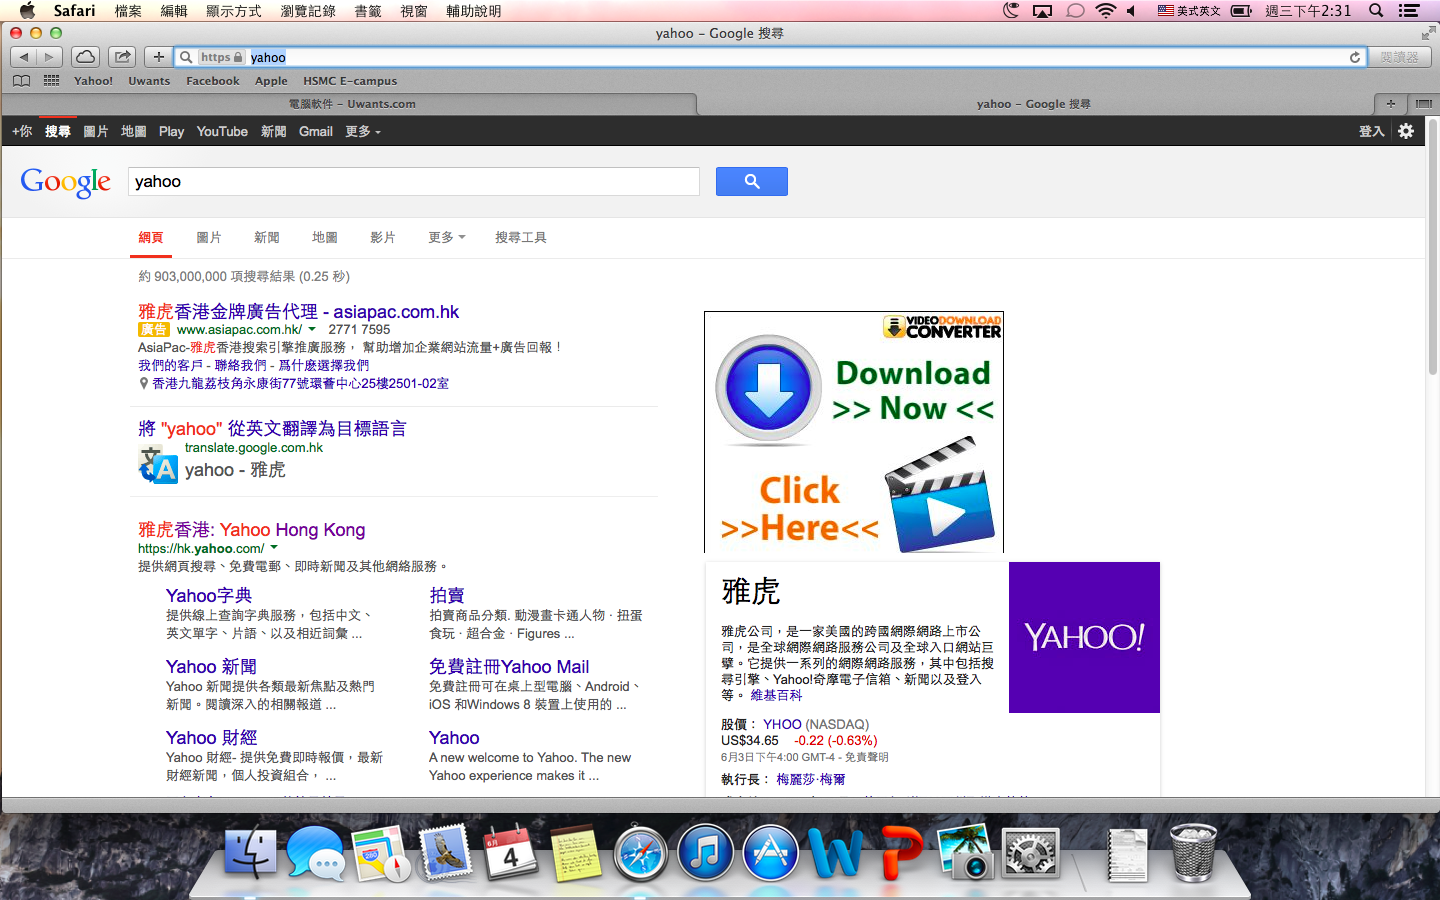This screenshot has width=1440, height=900.
Task: Click the Safari address bar
Action: point(770,57)
